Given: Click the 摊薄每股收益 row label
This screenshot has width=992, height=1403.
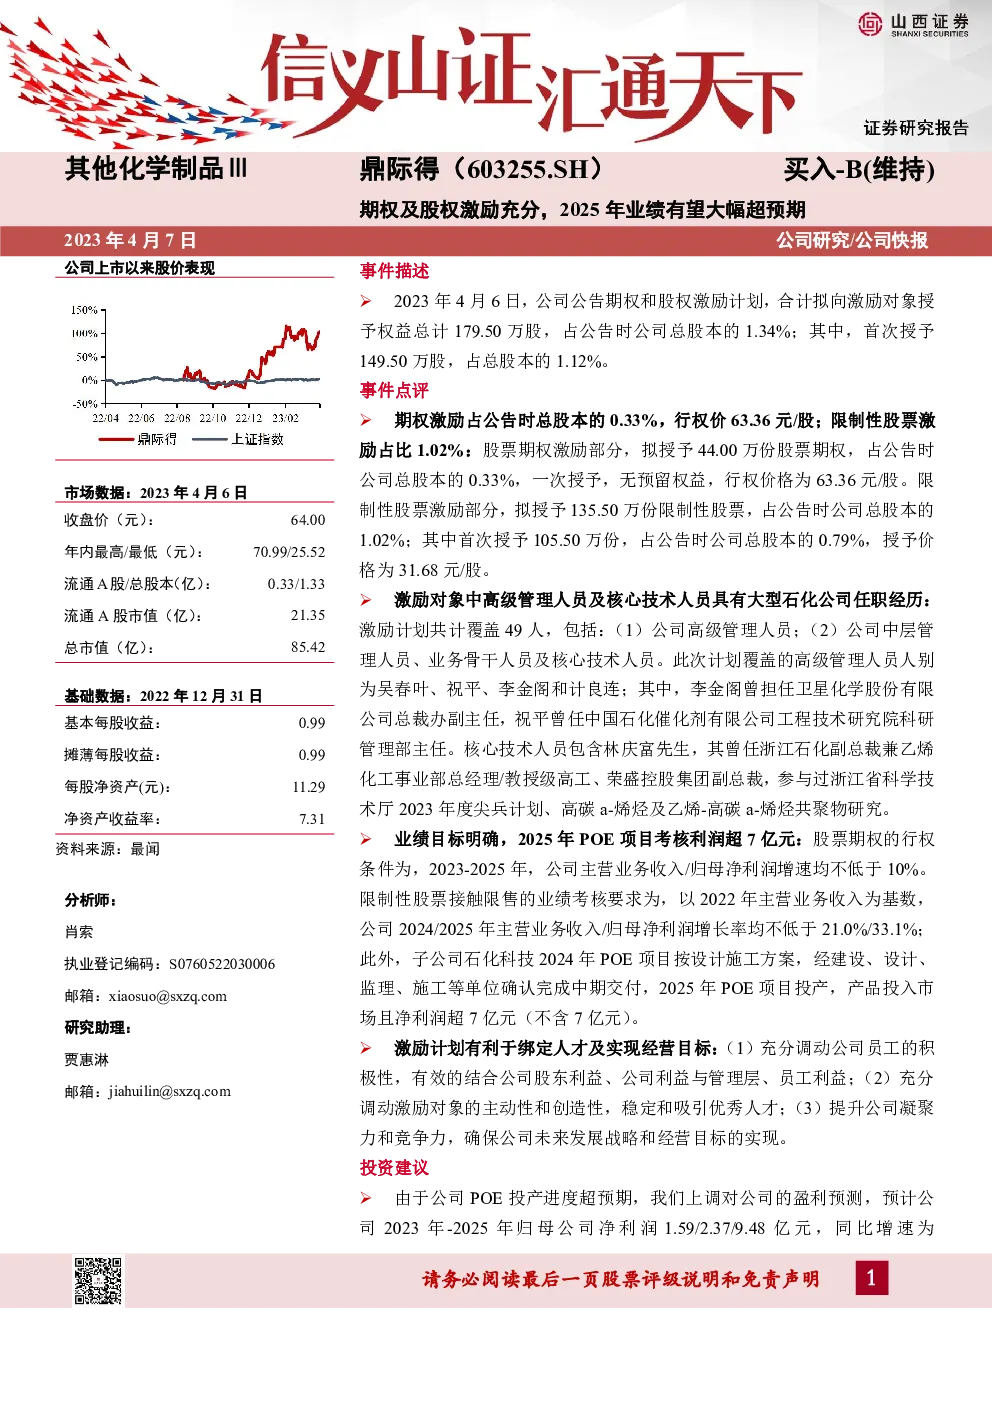Looking at the screenshot, I should pyautogui.click(x=112, y=755).
